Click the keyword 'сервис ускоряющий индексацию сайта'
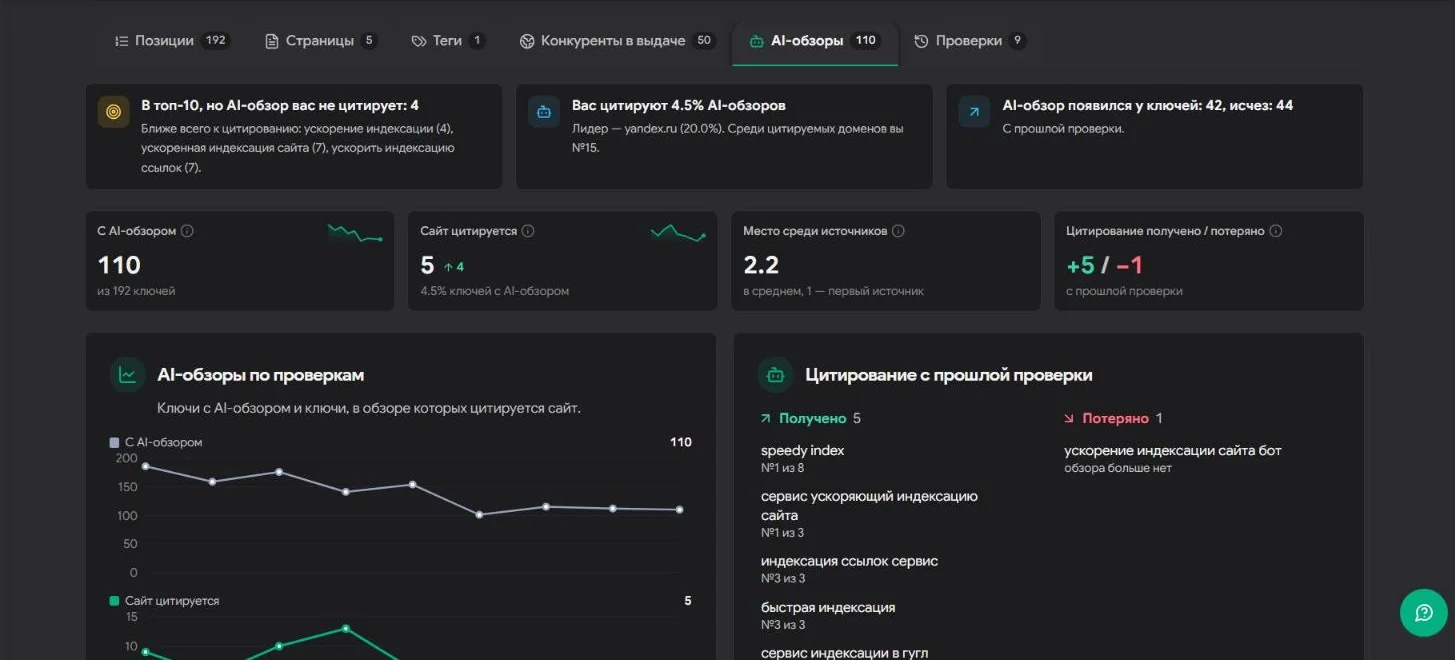Screen dimensions: 1455x660 pyautogui.click(x=869, y=506)
